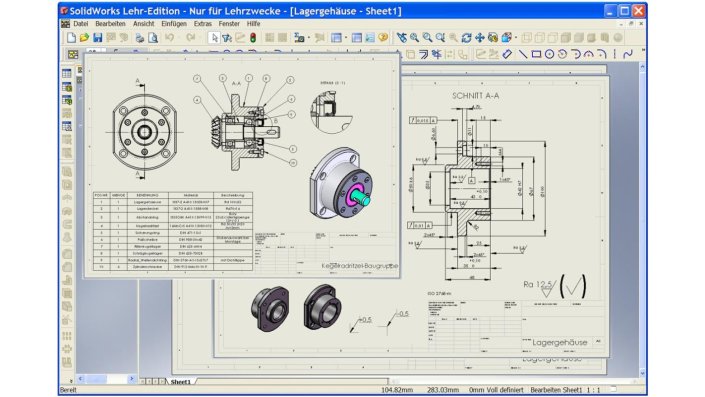The height and width of the screenshot is (397, 705).
Task: Click the Kegelradritzel-Baugruppe title text
Action: (x=360, y=266)
